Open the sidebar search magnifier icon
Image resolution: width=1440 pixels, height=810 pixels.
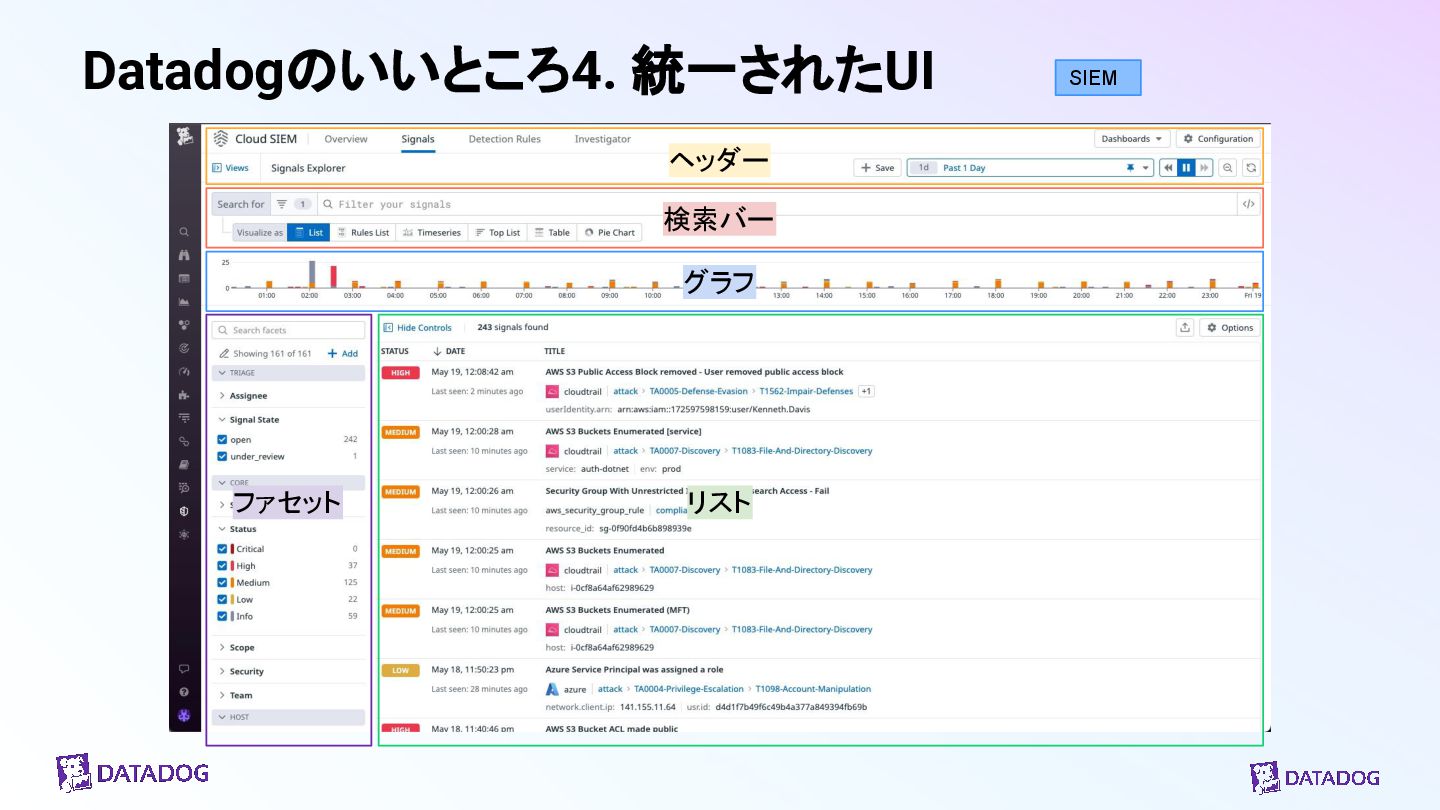[x=184, y=232]
